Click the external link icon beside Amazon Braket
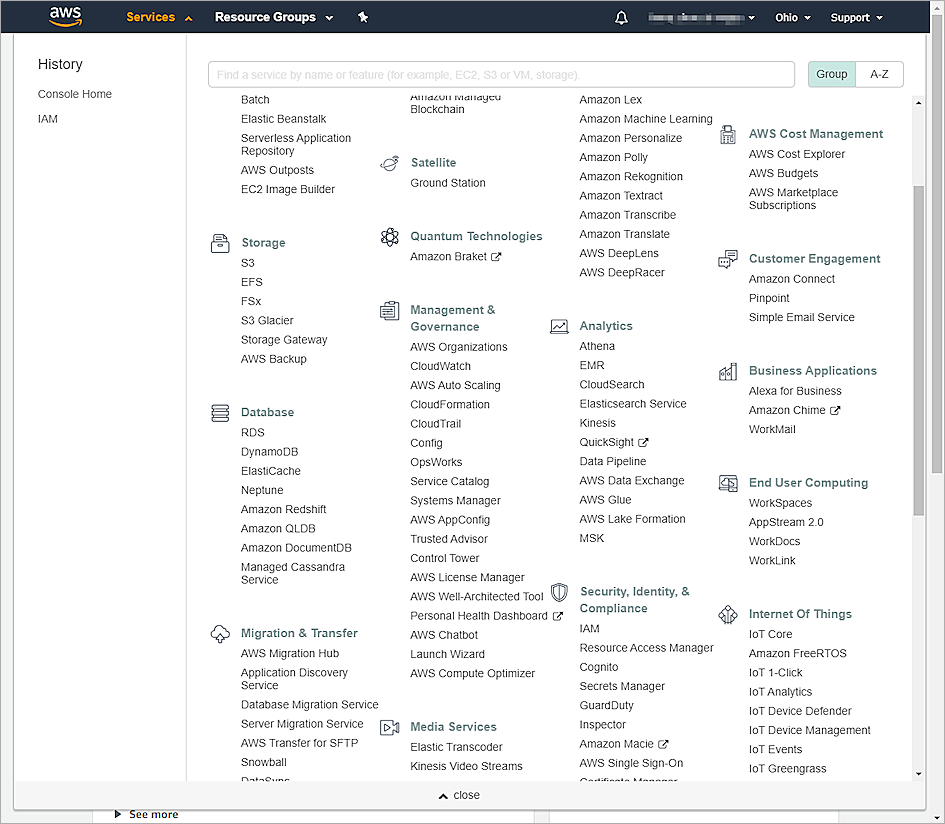This screenshot has height=824, width=945. [x=496, y=257]
